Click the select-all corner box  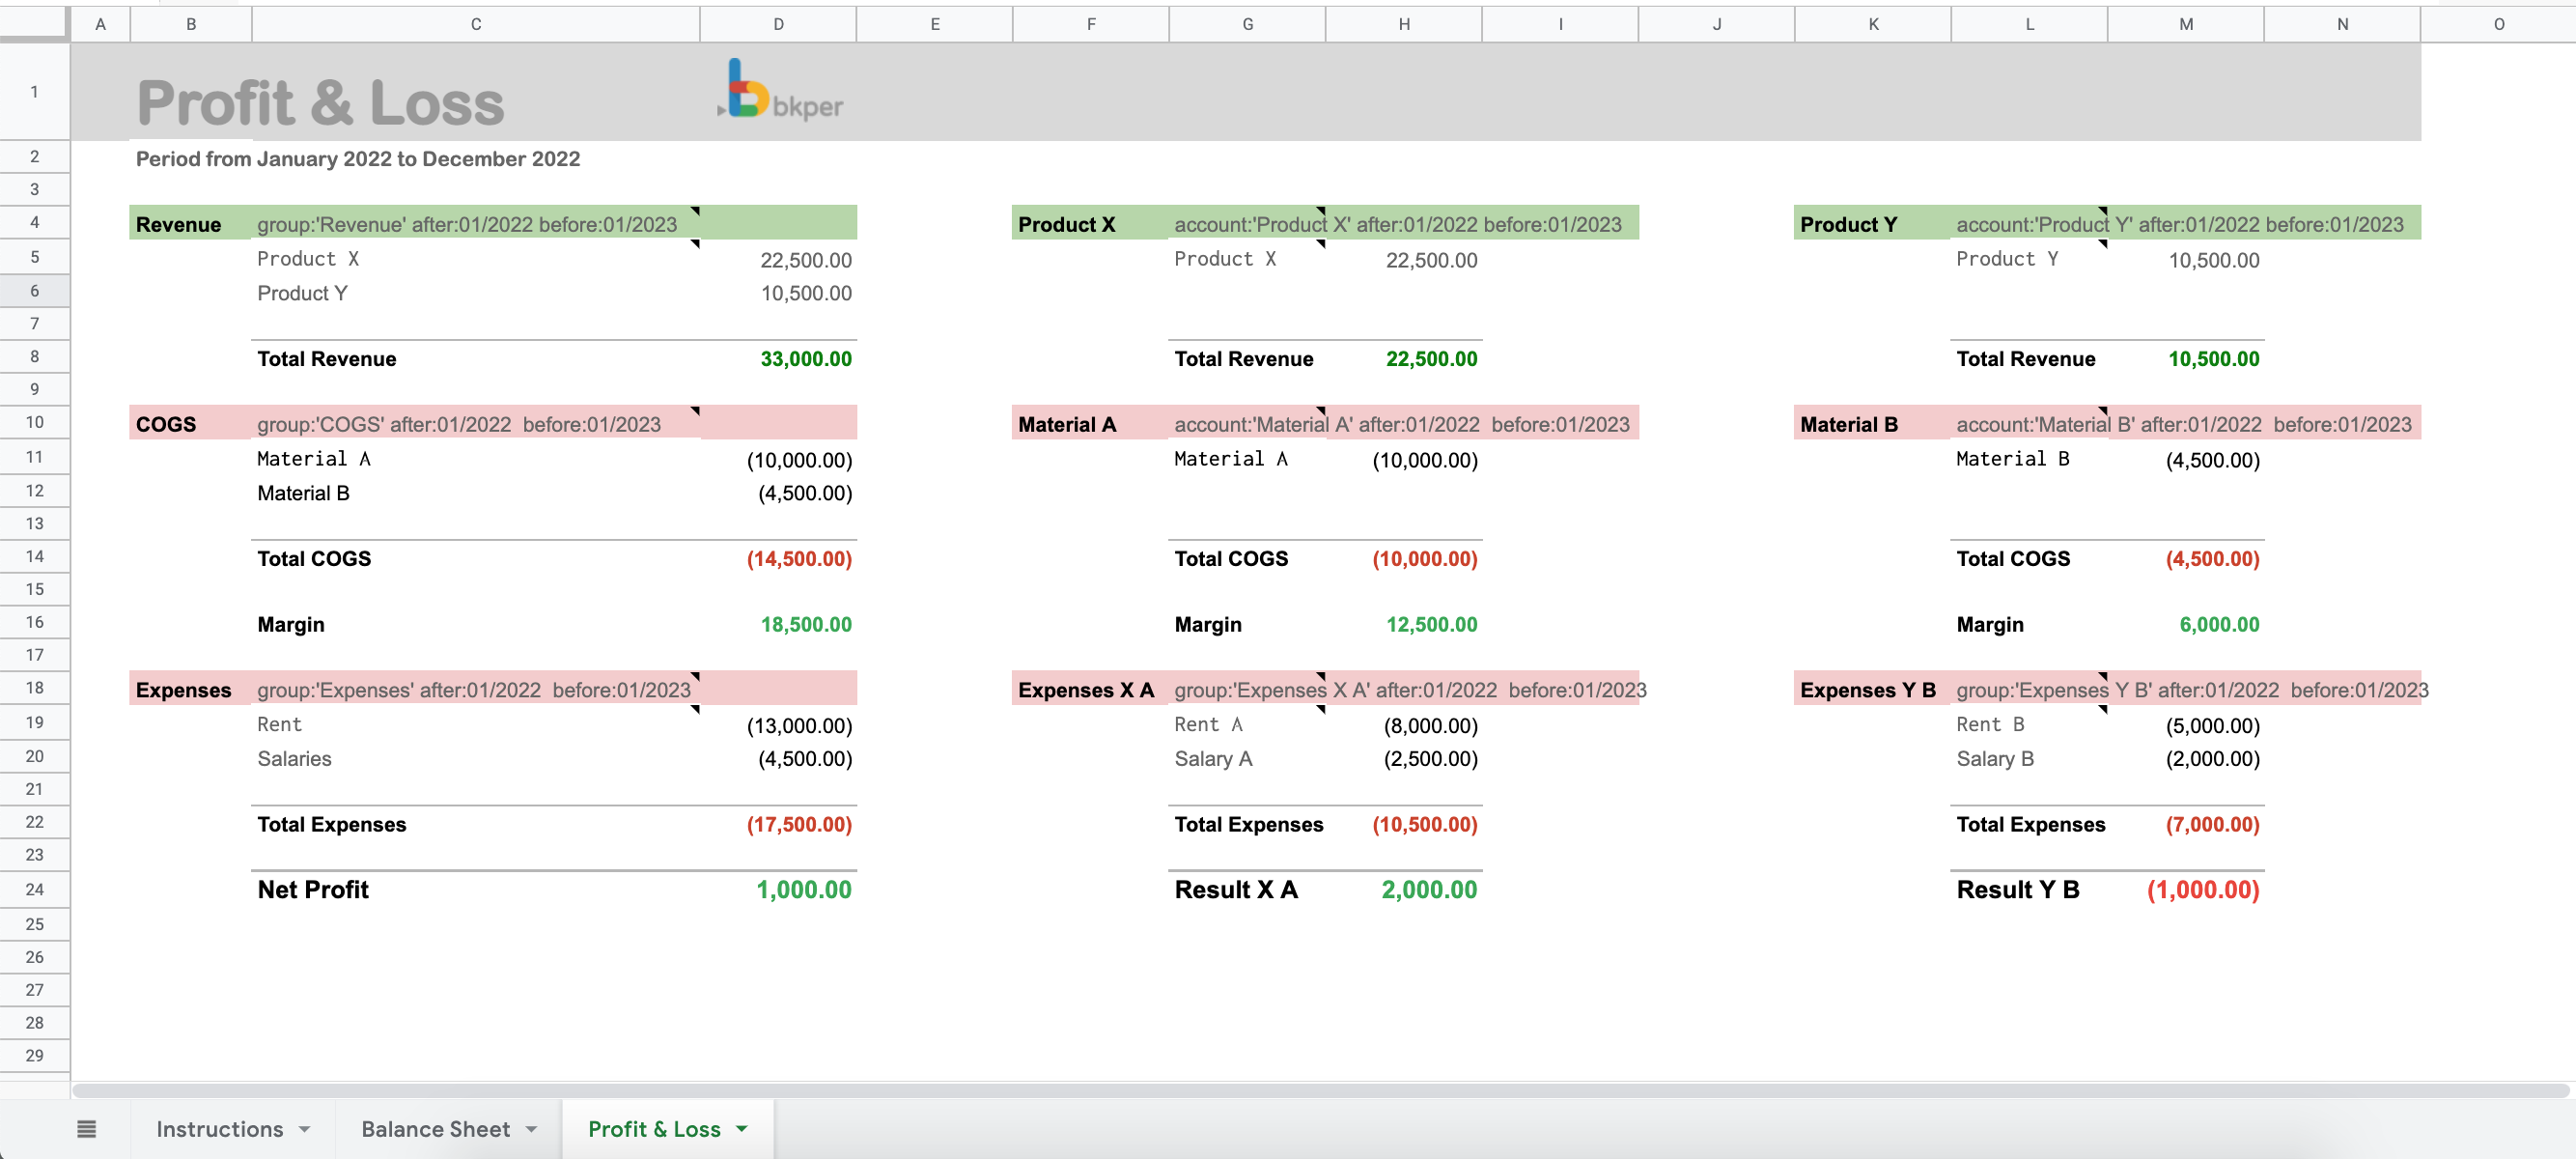coord(34,23)
